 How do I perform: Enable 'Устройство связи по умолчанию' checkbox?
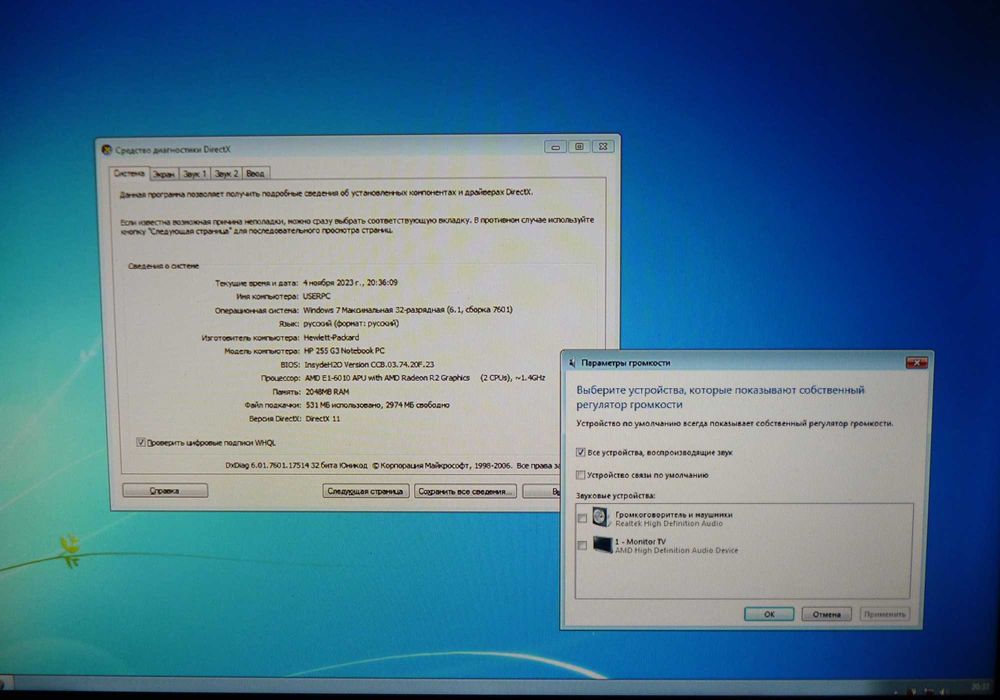pos(580,475)
